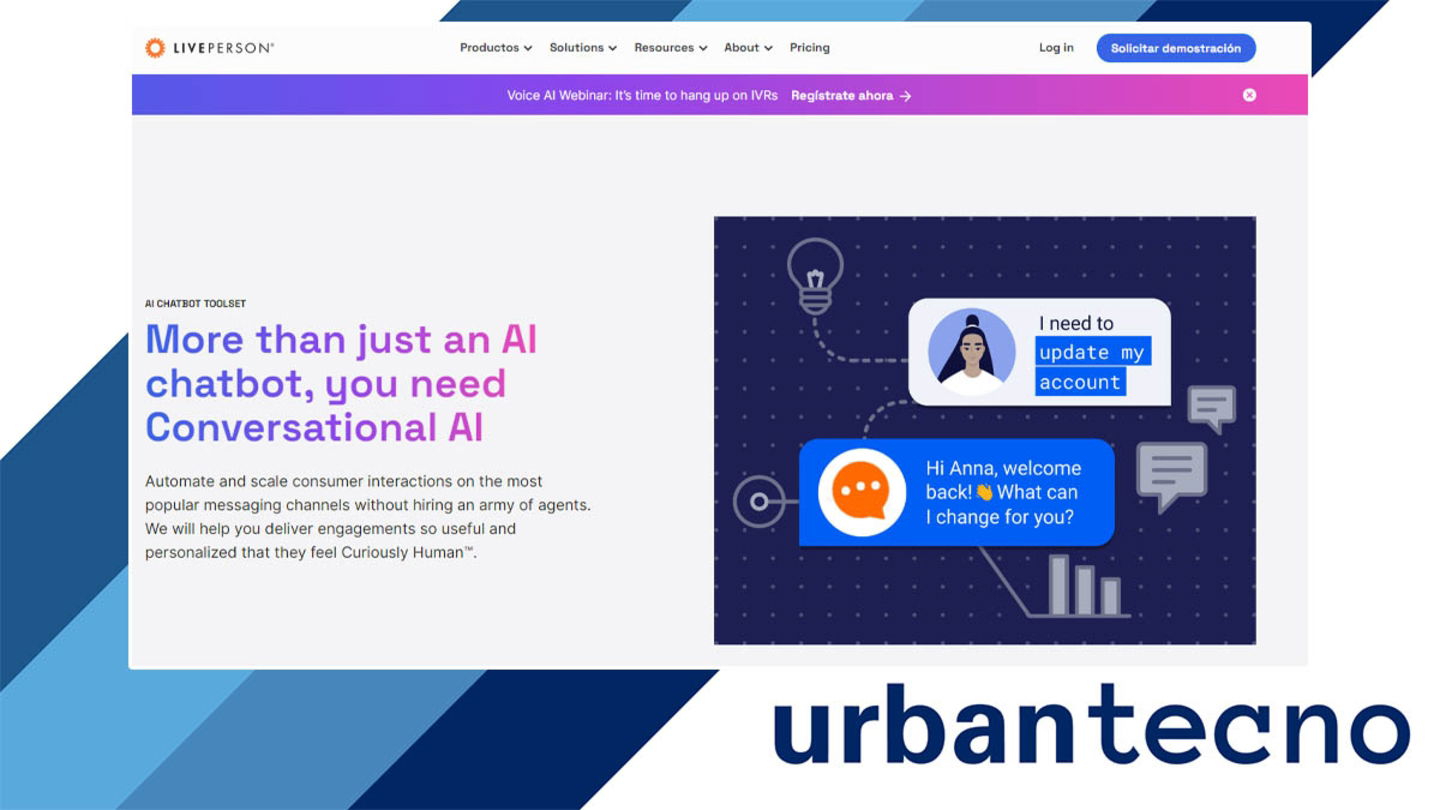Click the bar chart icon in the illustration
Image resolution: width=1440 pixels, height=810 pixels.
[x=1086, y=586]
